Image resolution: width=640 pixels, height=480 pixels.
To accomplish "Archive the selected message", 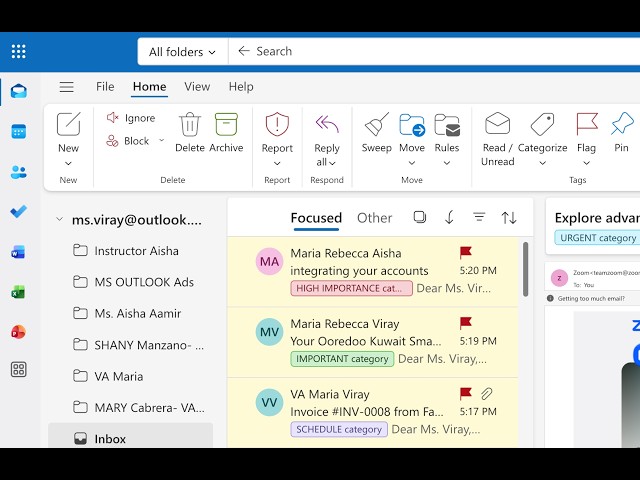I will tap(226, 133).
